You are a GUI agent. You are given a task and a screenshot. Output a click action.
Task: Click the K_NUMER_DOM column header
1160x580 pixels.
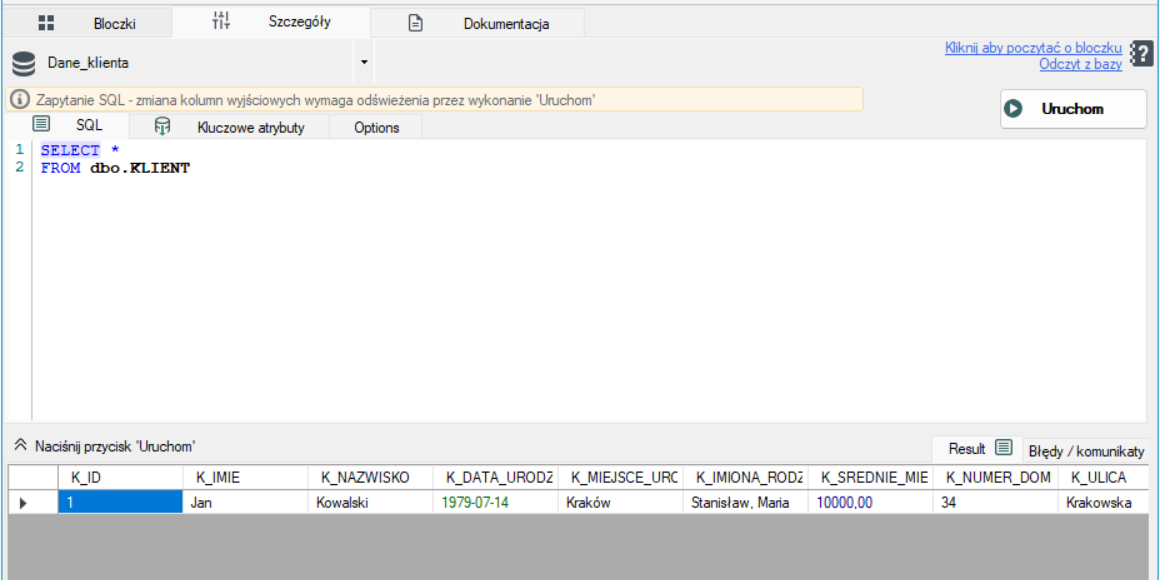click(x=996, y=477)
